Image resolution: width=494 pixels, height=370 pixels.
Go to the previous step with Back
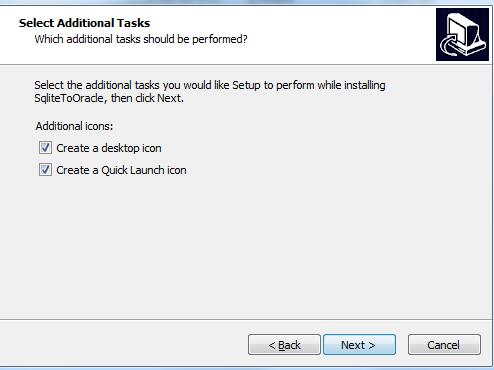click(284, 345)
